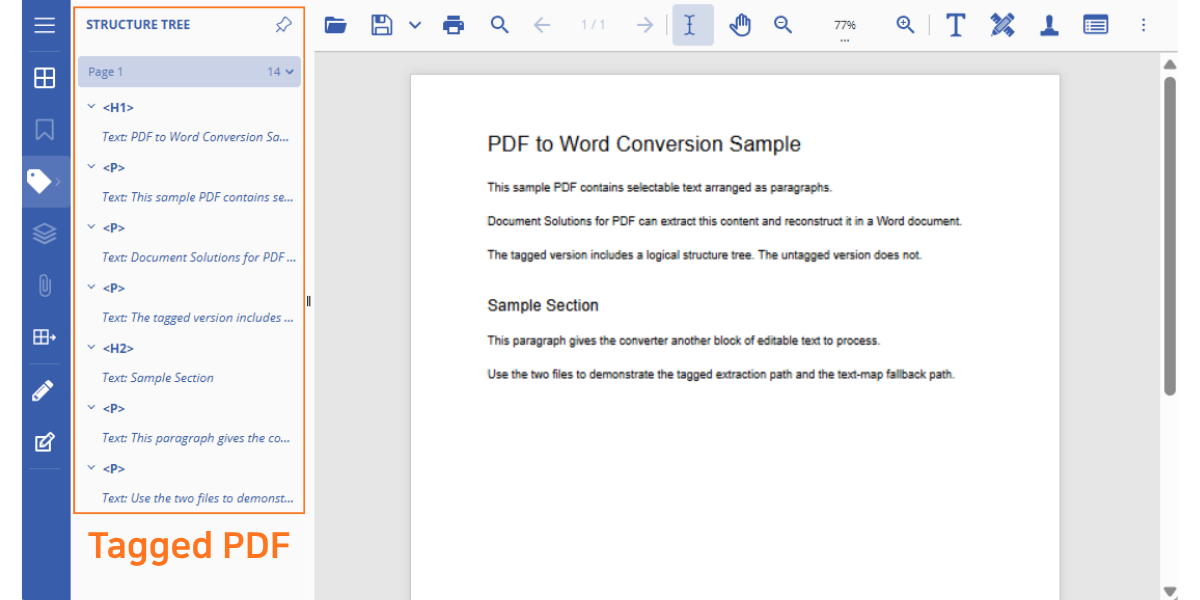
Task: Click the scrollbar up arrow
Action: click(1170, 65)
